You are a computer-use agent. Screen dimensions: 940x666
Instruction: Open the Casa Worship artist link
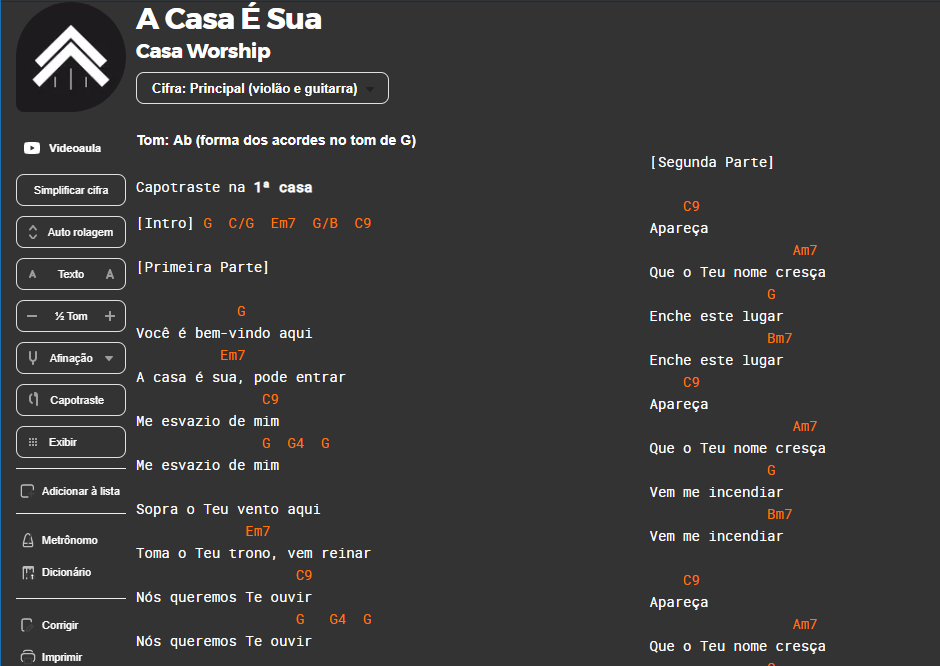(203, 51)
